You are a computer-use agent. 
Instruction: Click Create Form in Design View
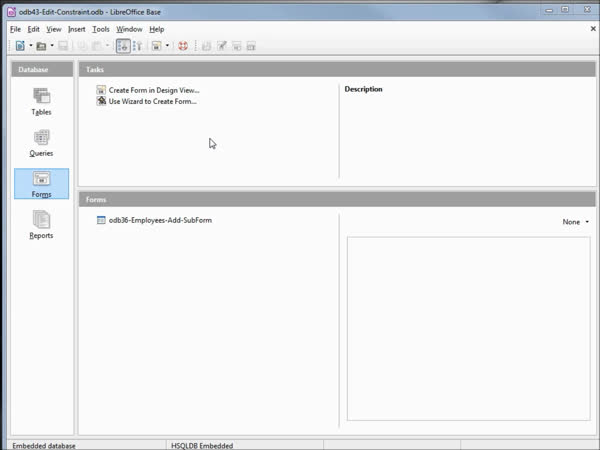(154, 90)
